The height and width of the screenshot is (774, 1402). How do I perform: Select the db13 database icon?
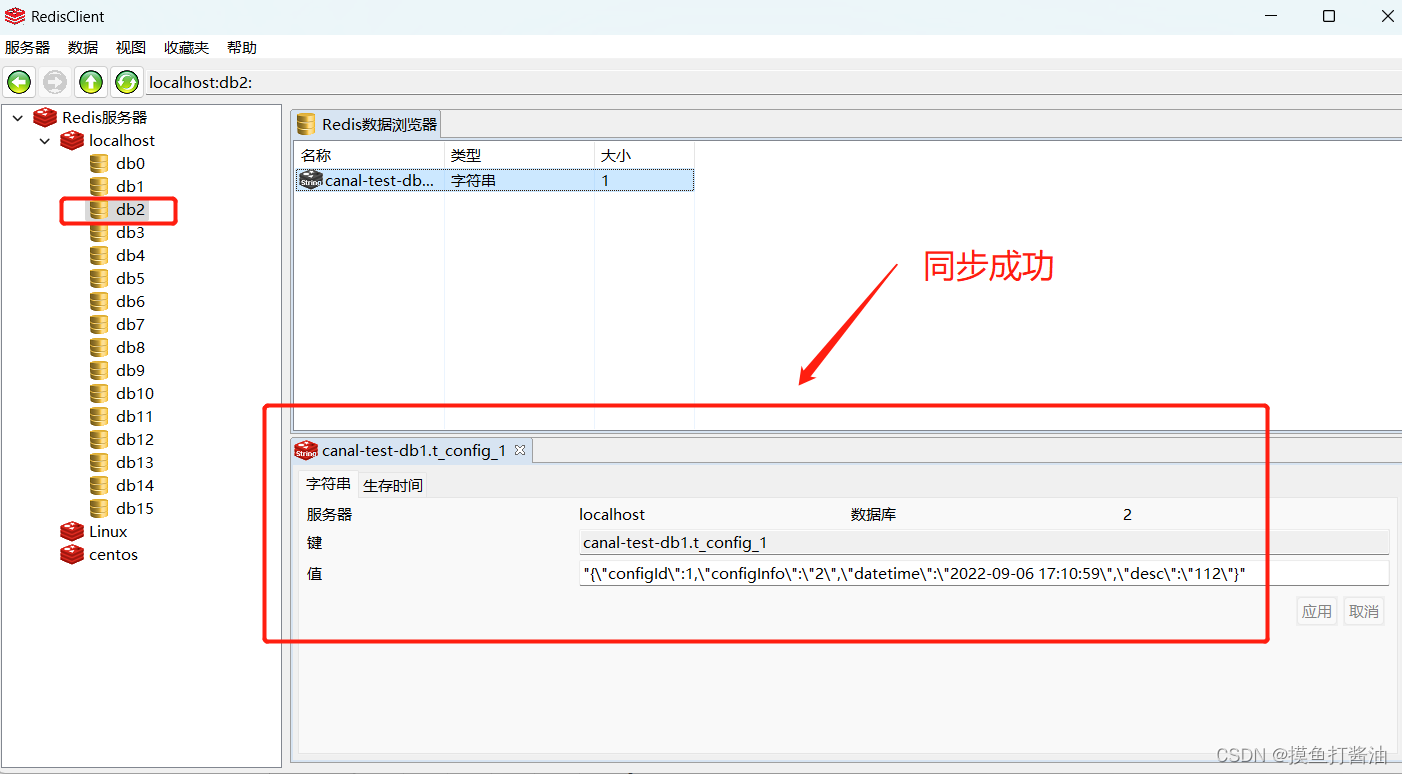click(99, 462)
